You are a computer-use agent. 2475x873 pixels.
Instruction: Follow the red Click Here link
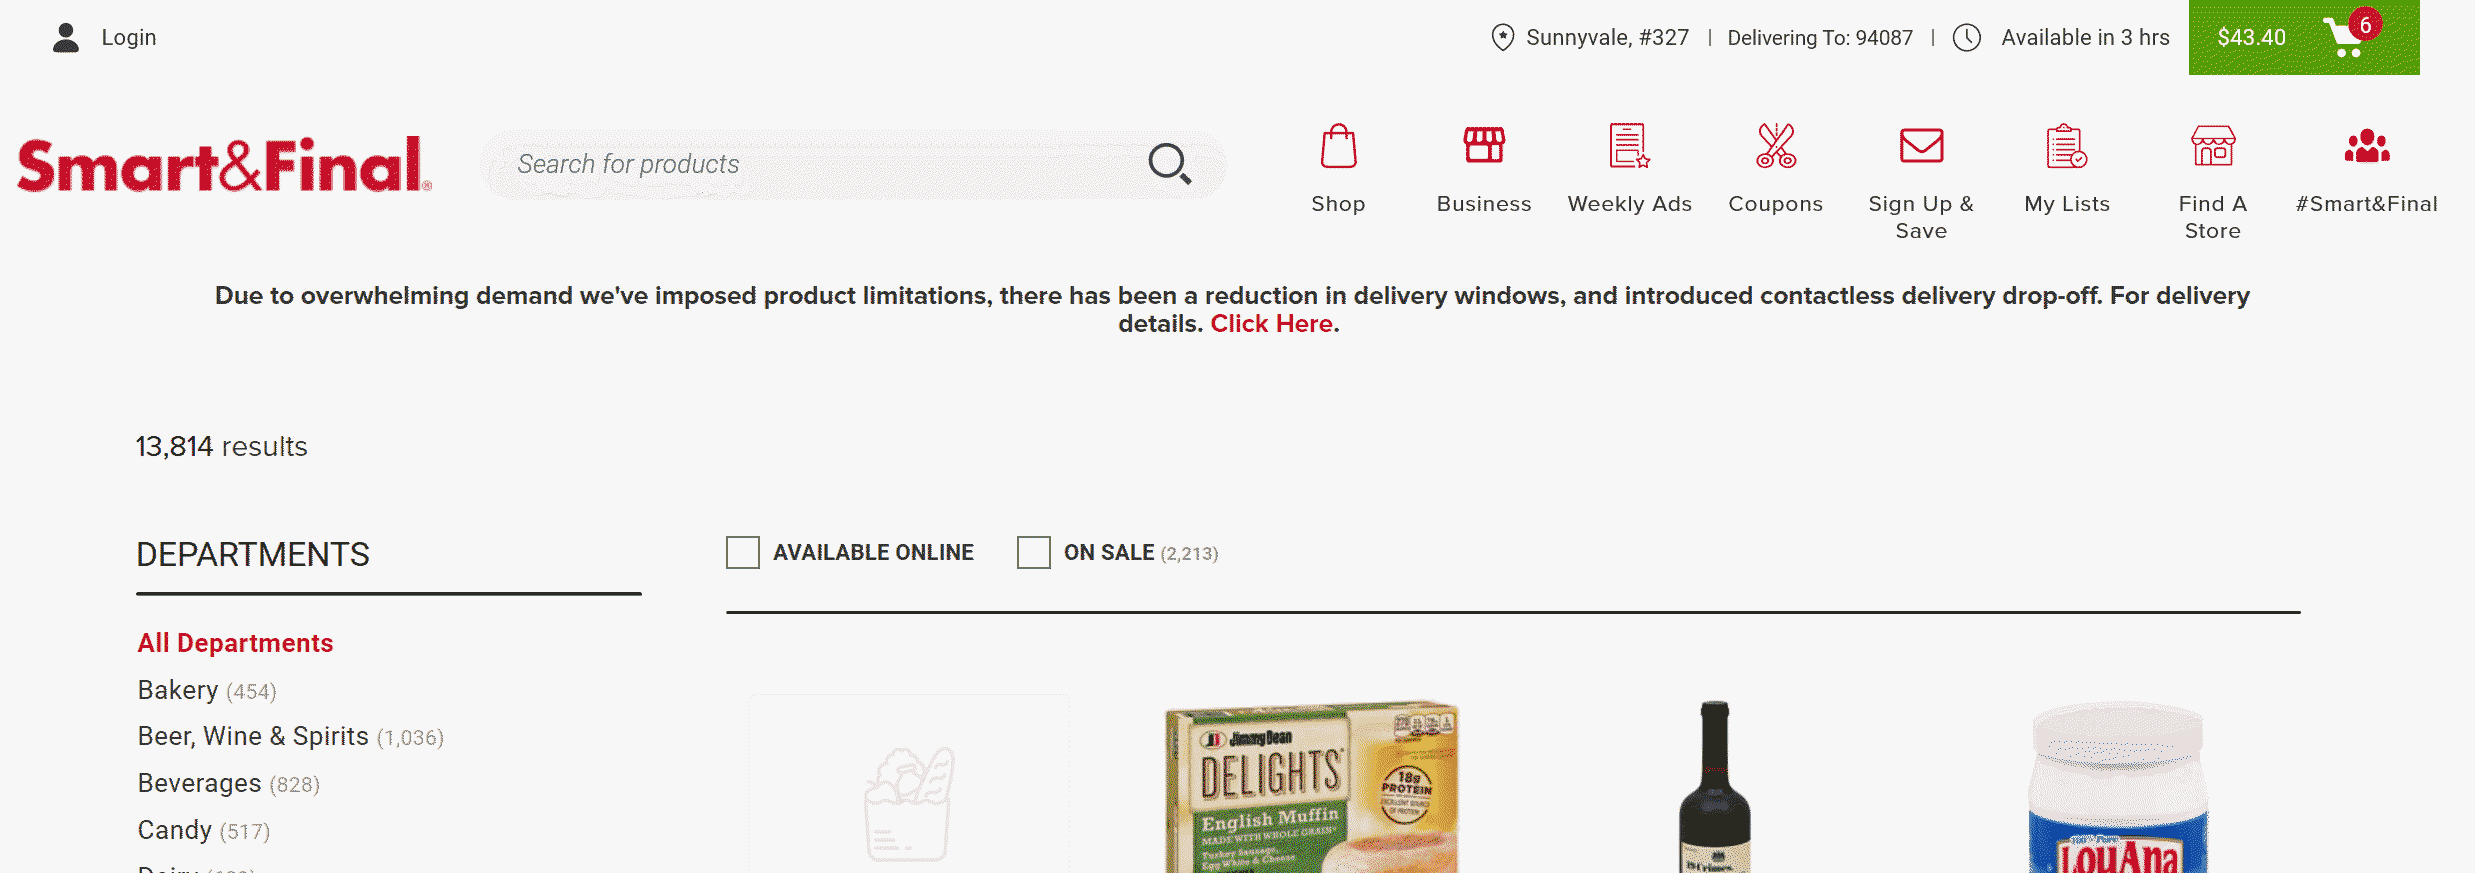pyautogui.click(x=1271, y=324)
